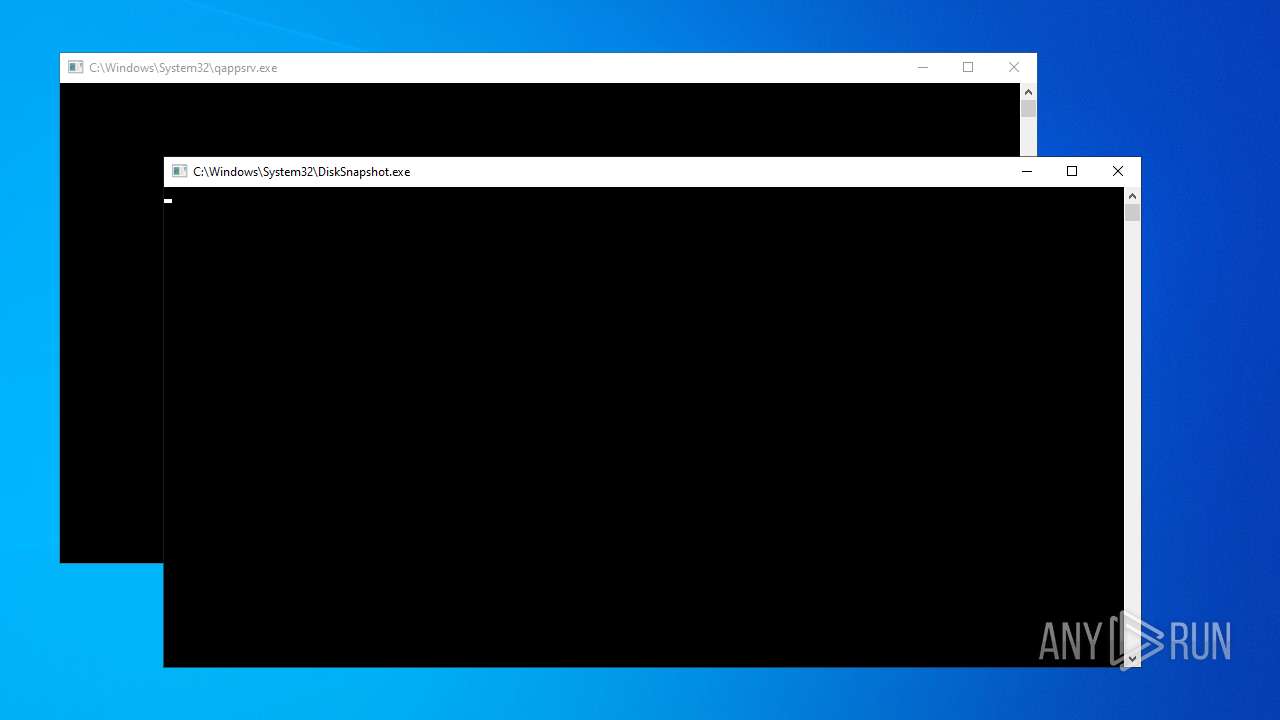Viewport: 1280px width, 720px height.
Task: Click the qappsrv.exe scrollbar up arrow
Action: click(1028, 92)
